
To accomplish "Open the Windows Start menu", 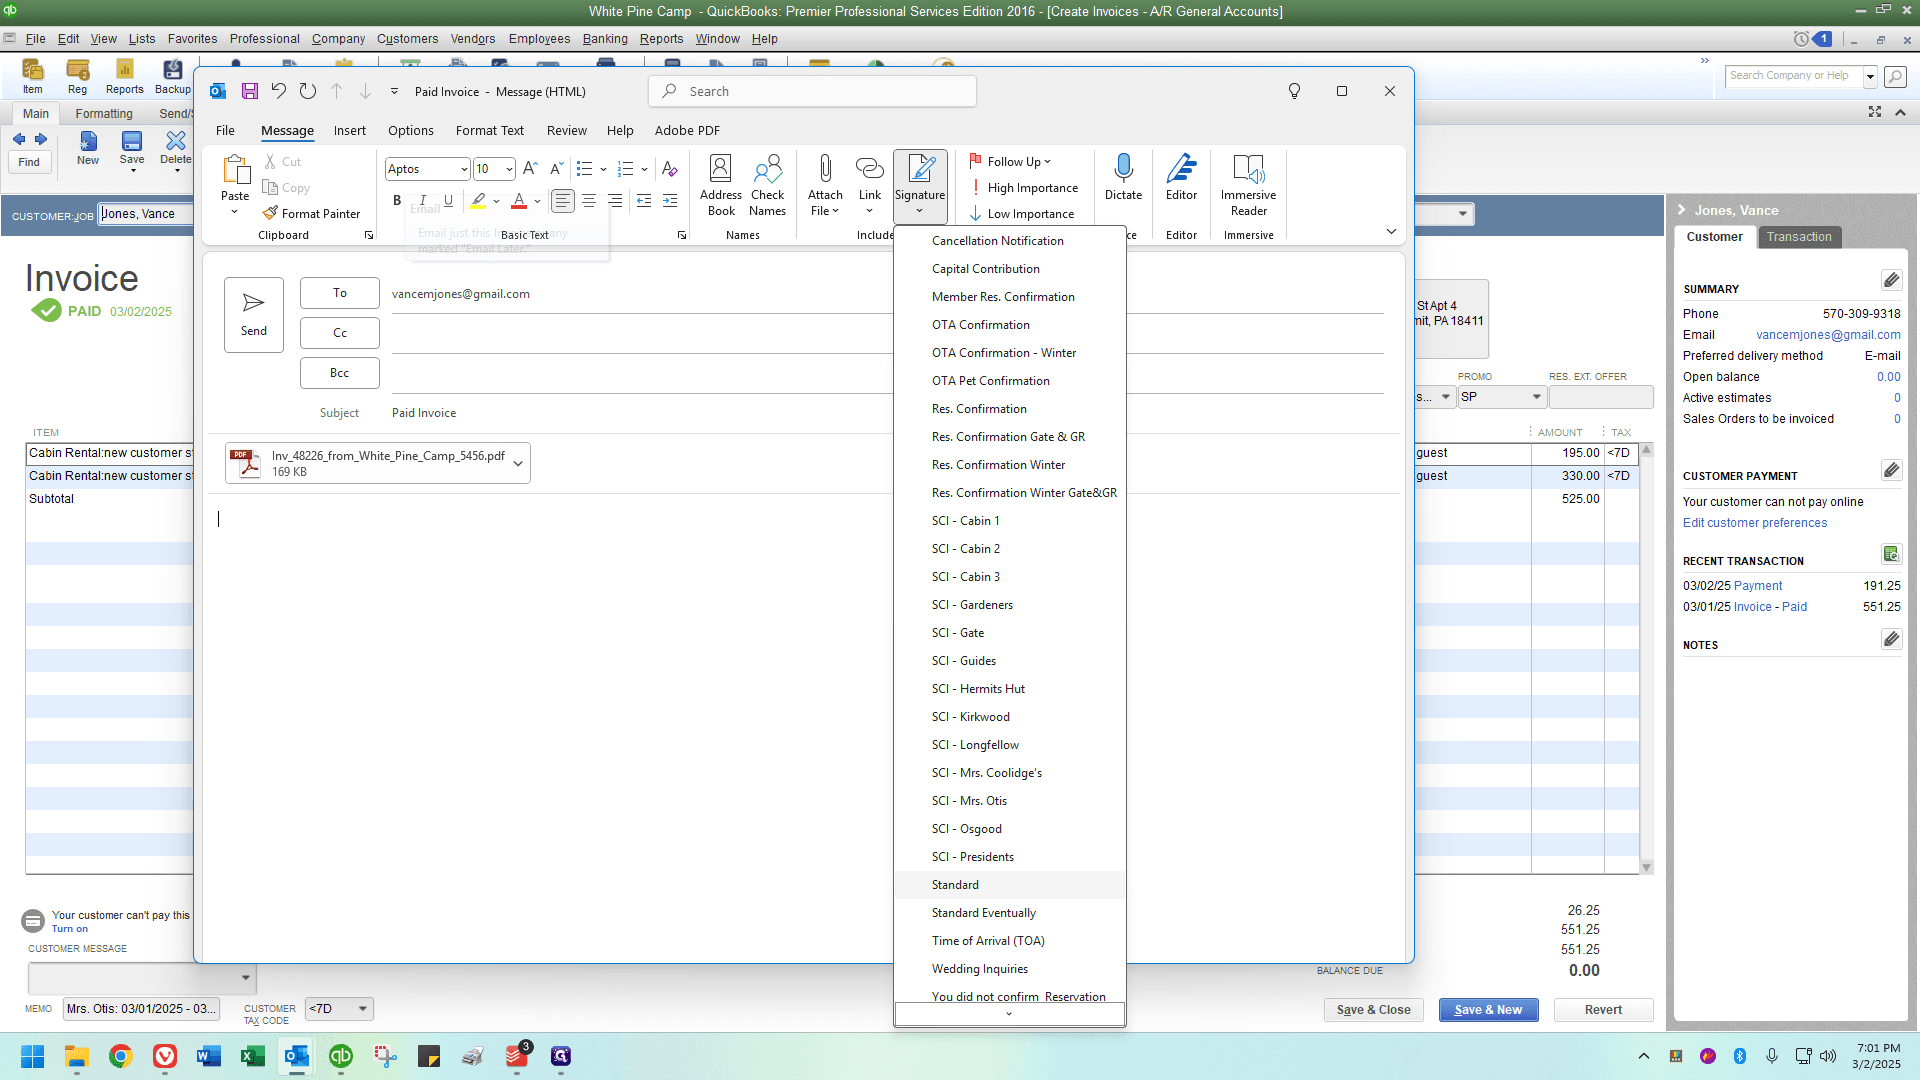I will point(33,1056).
